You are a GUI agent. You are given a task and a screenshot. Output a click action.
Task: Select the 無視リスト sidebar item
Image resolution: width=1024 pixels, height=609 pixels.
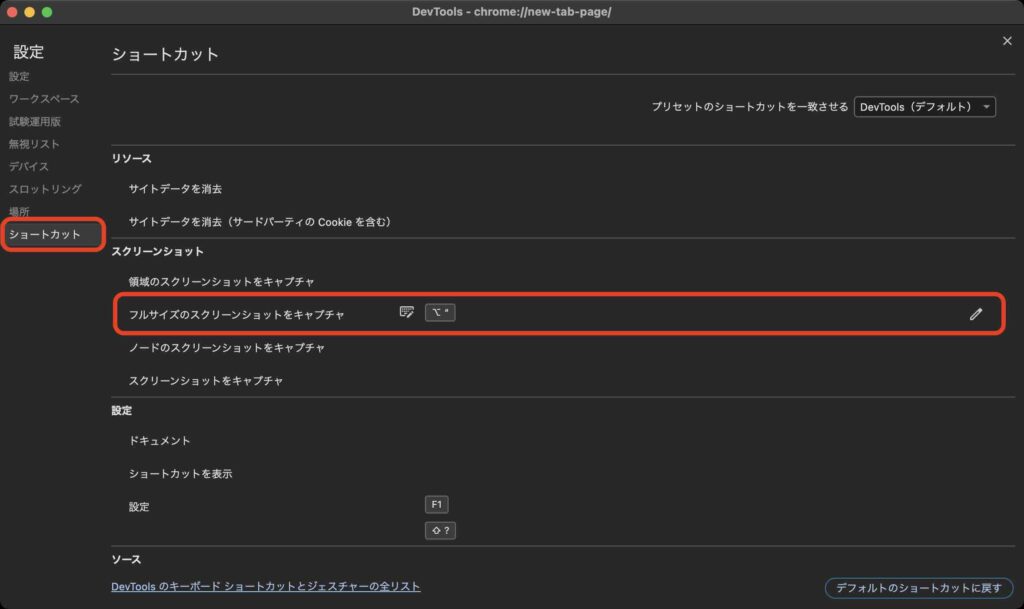click(x=35, y=144)
